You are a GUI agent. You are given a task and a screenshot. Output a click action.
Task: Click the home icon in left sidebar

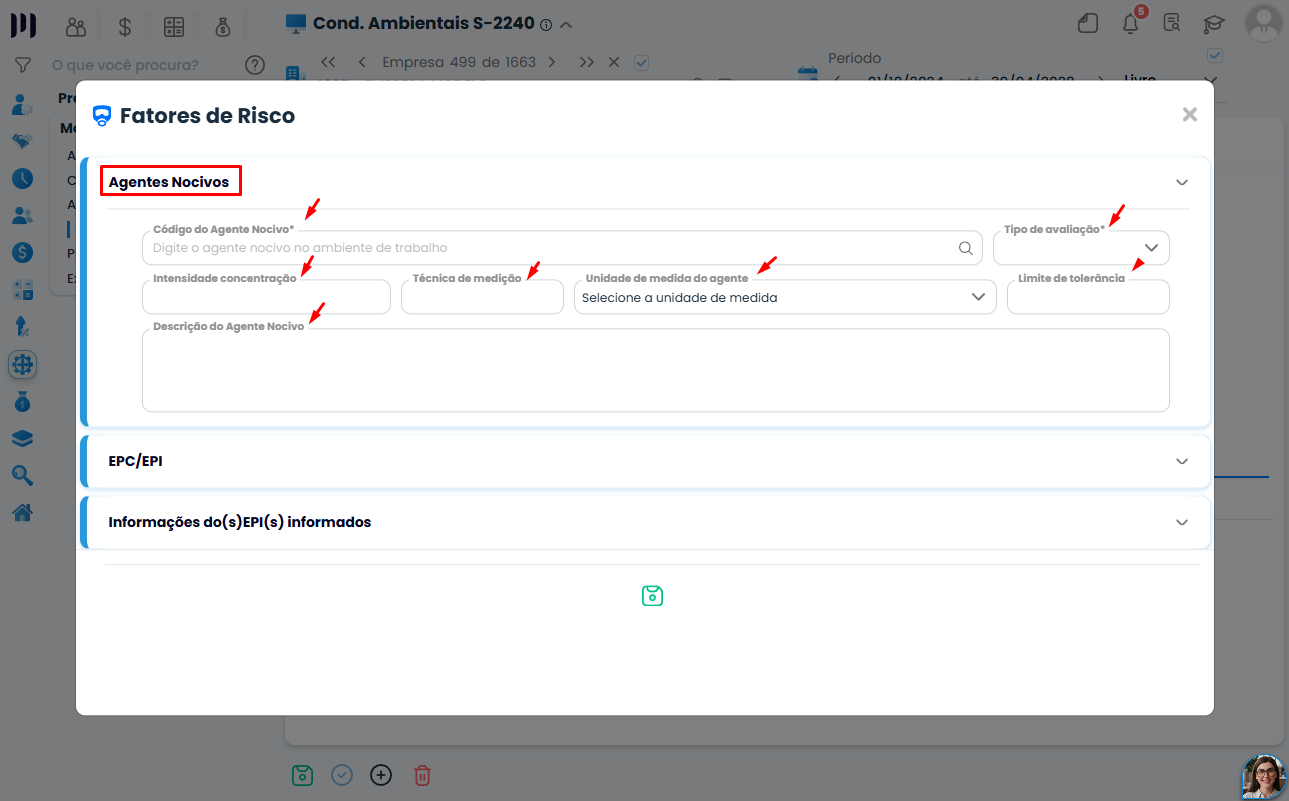coord(22,513)
